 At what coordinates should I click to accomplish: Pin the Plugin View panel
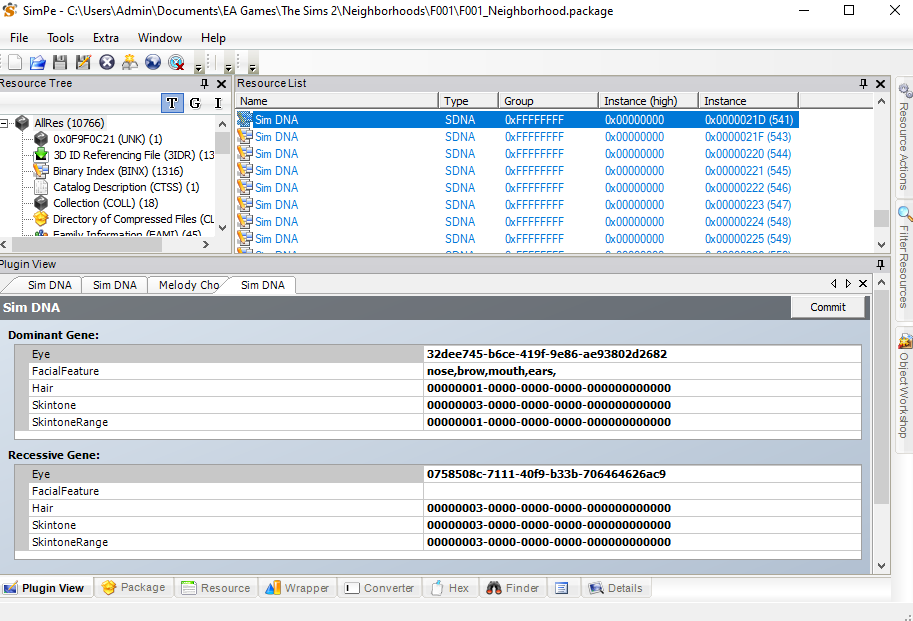(880, 264)
